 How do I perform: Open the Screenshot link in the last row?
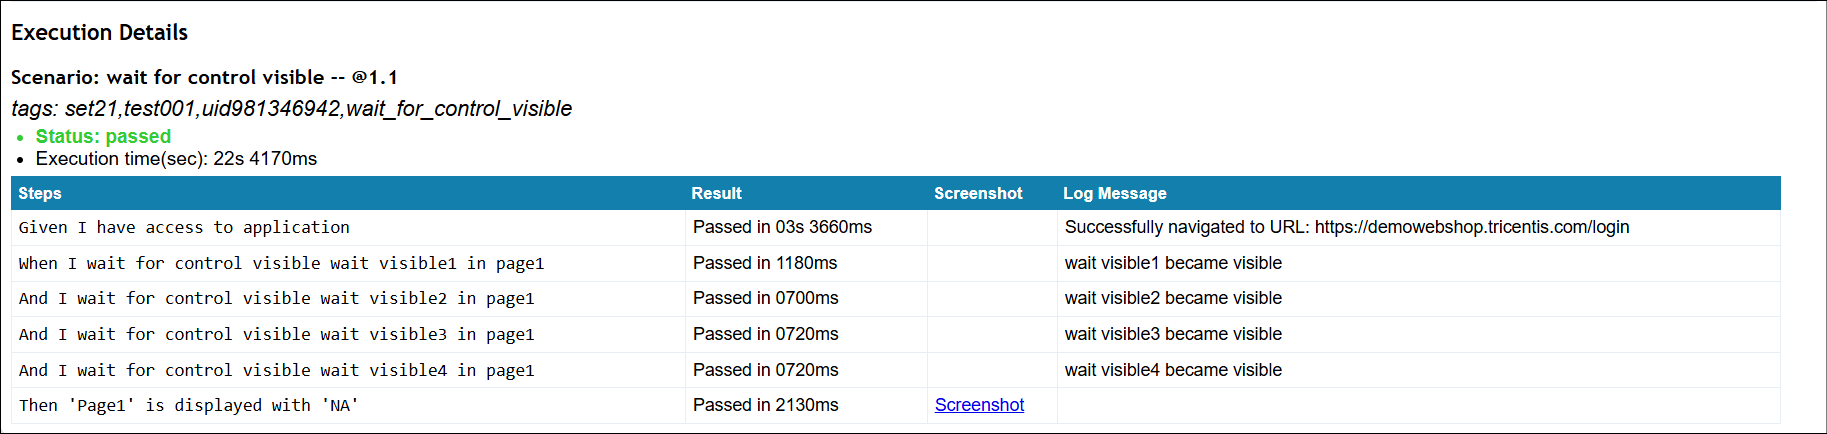click(x=979, y=405)
